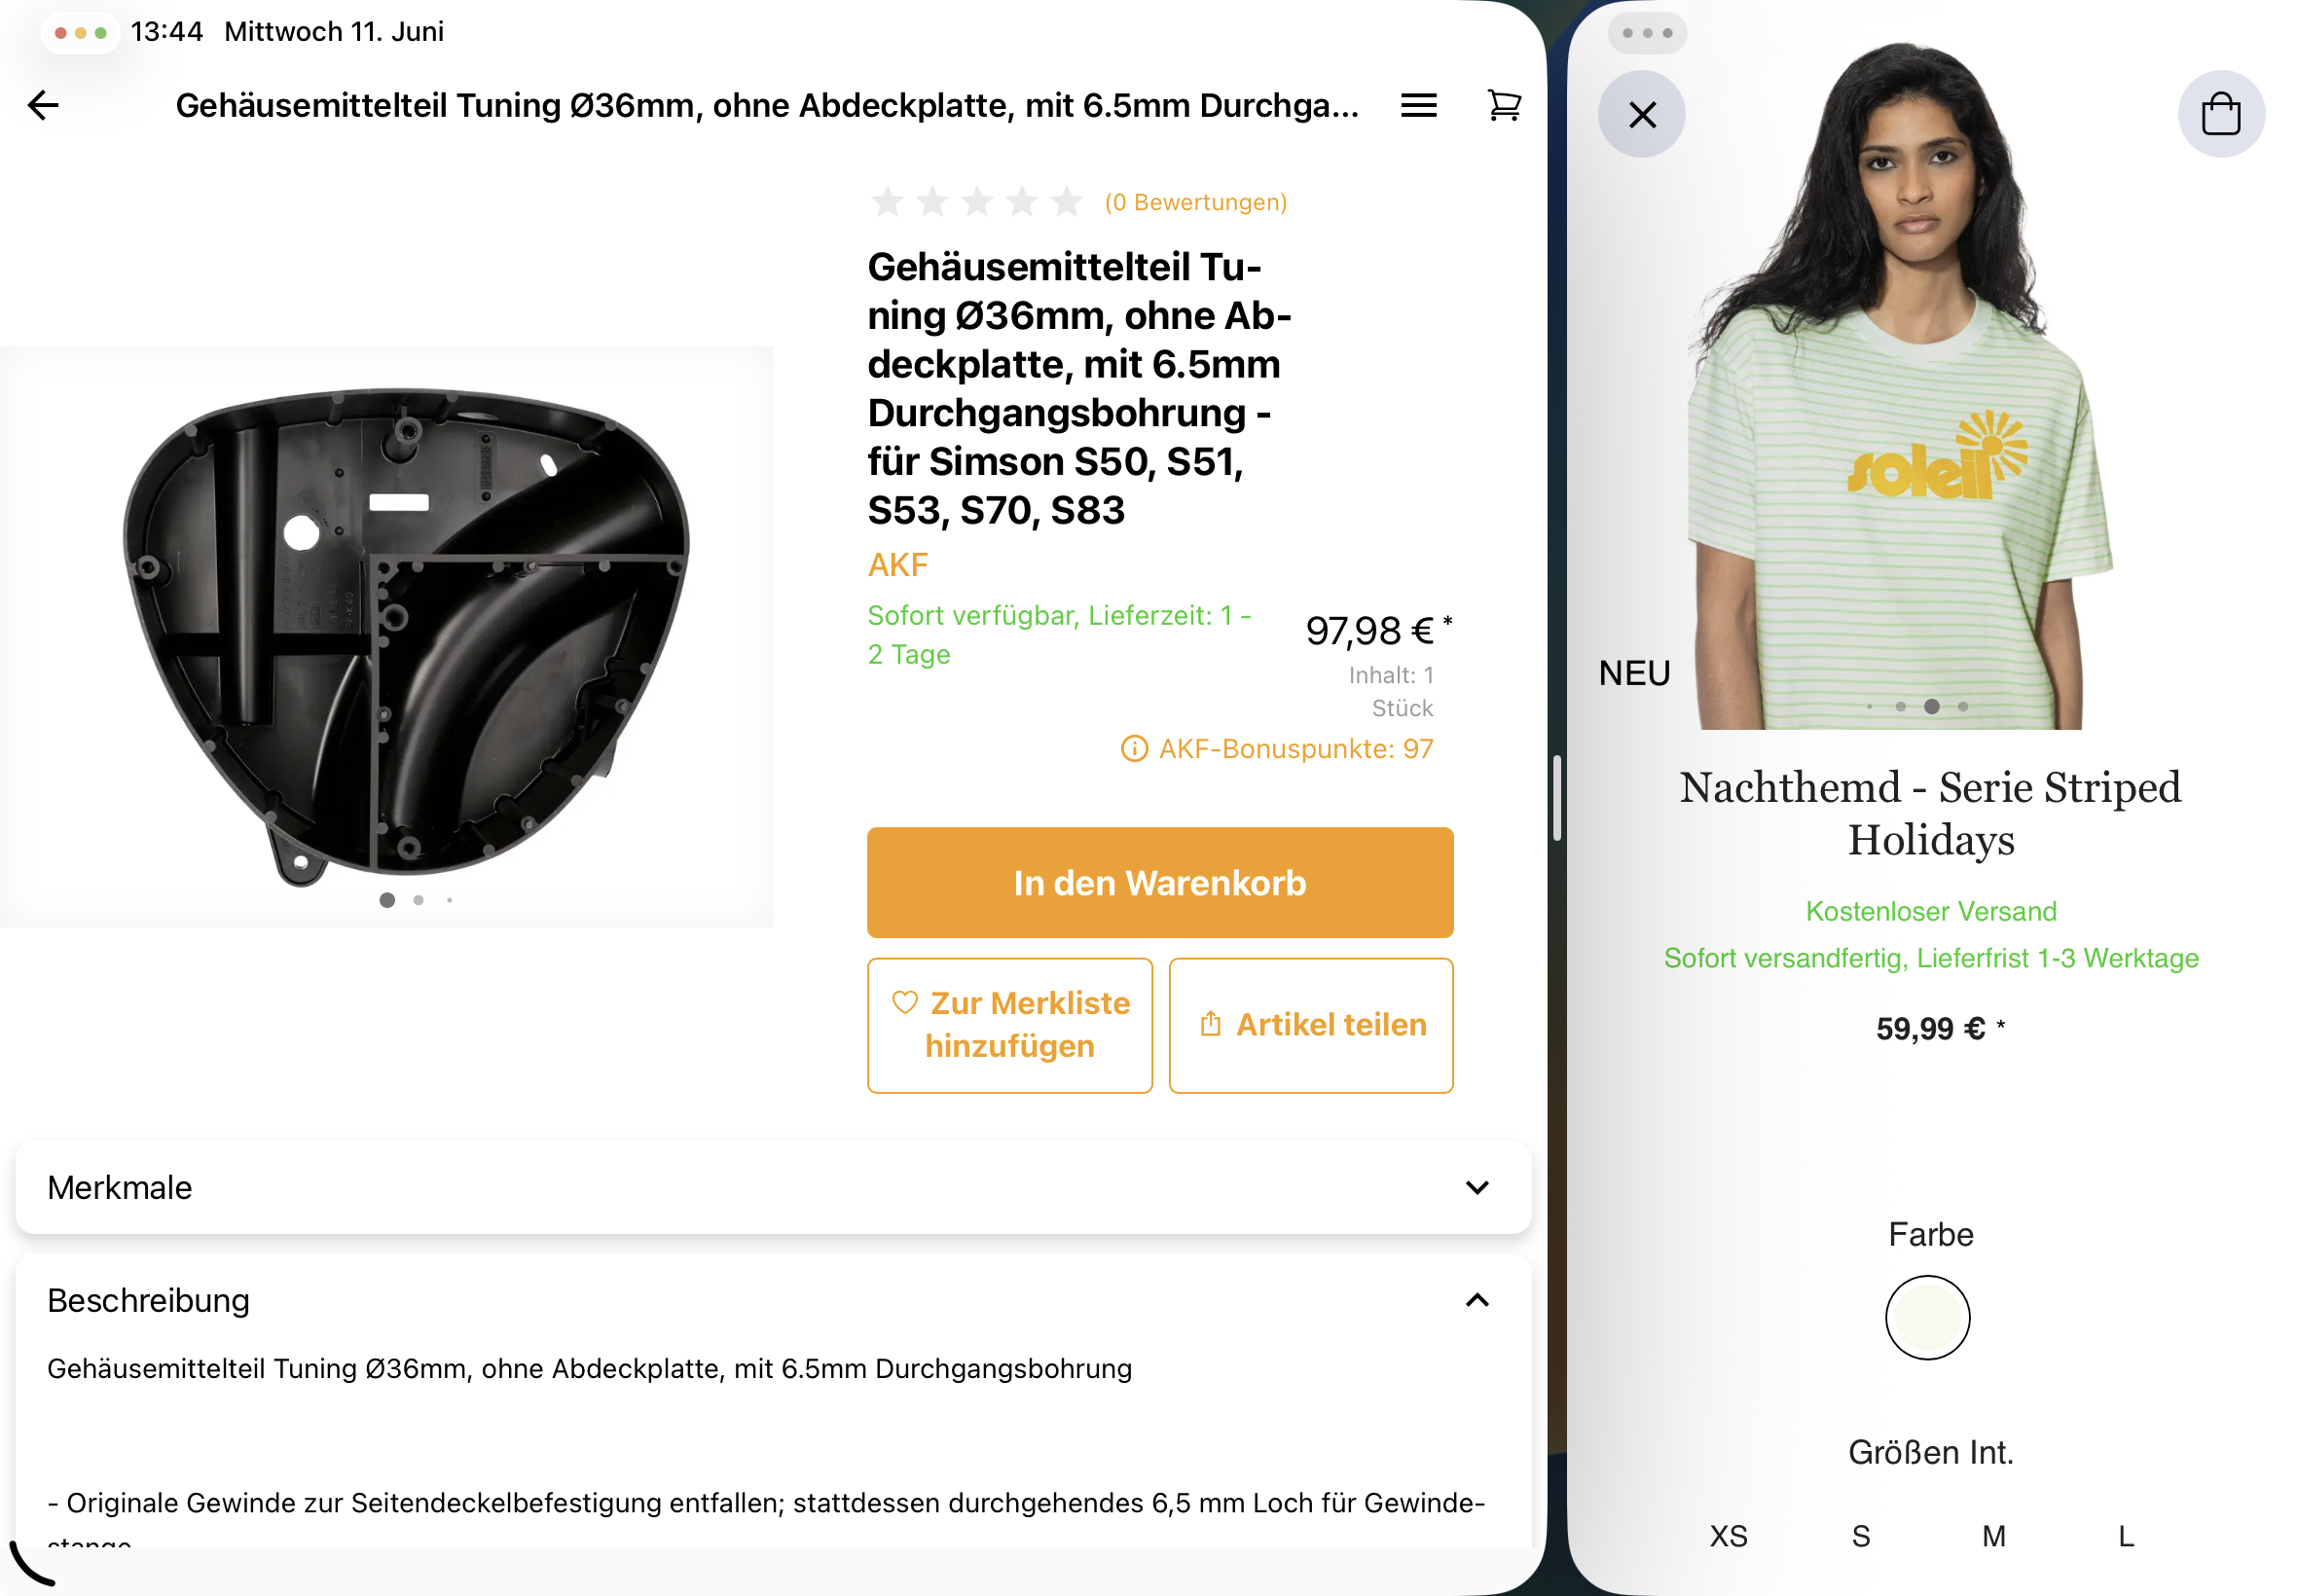
Task: Collapse the Beschreibung section
Action: tap(1476, 1300)
